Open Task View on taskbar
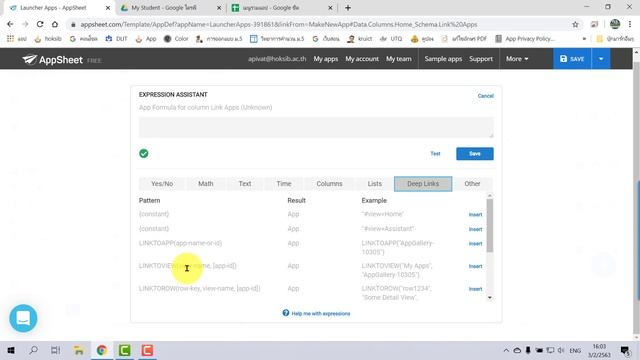Image resolution: width=640 pixels, height=360 pixels. click(x=56, y=350)
